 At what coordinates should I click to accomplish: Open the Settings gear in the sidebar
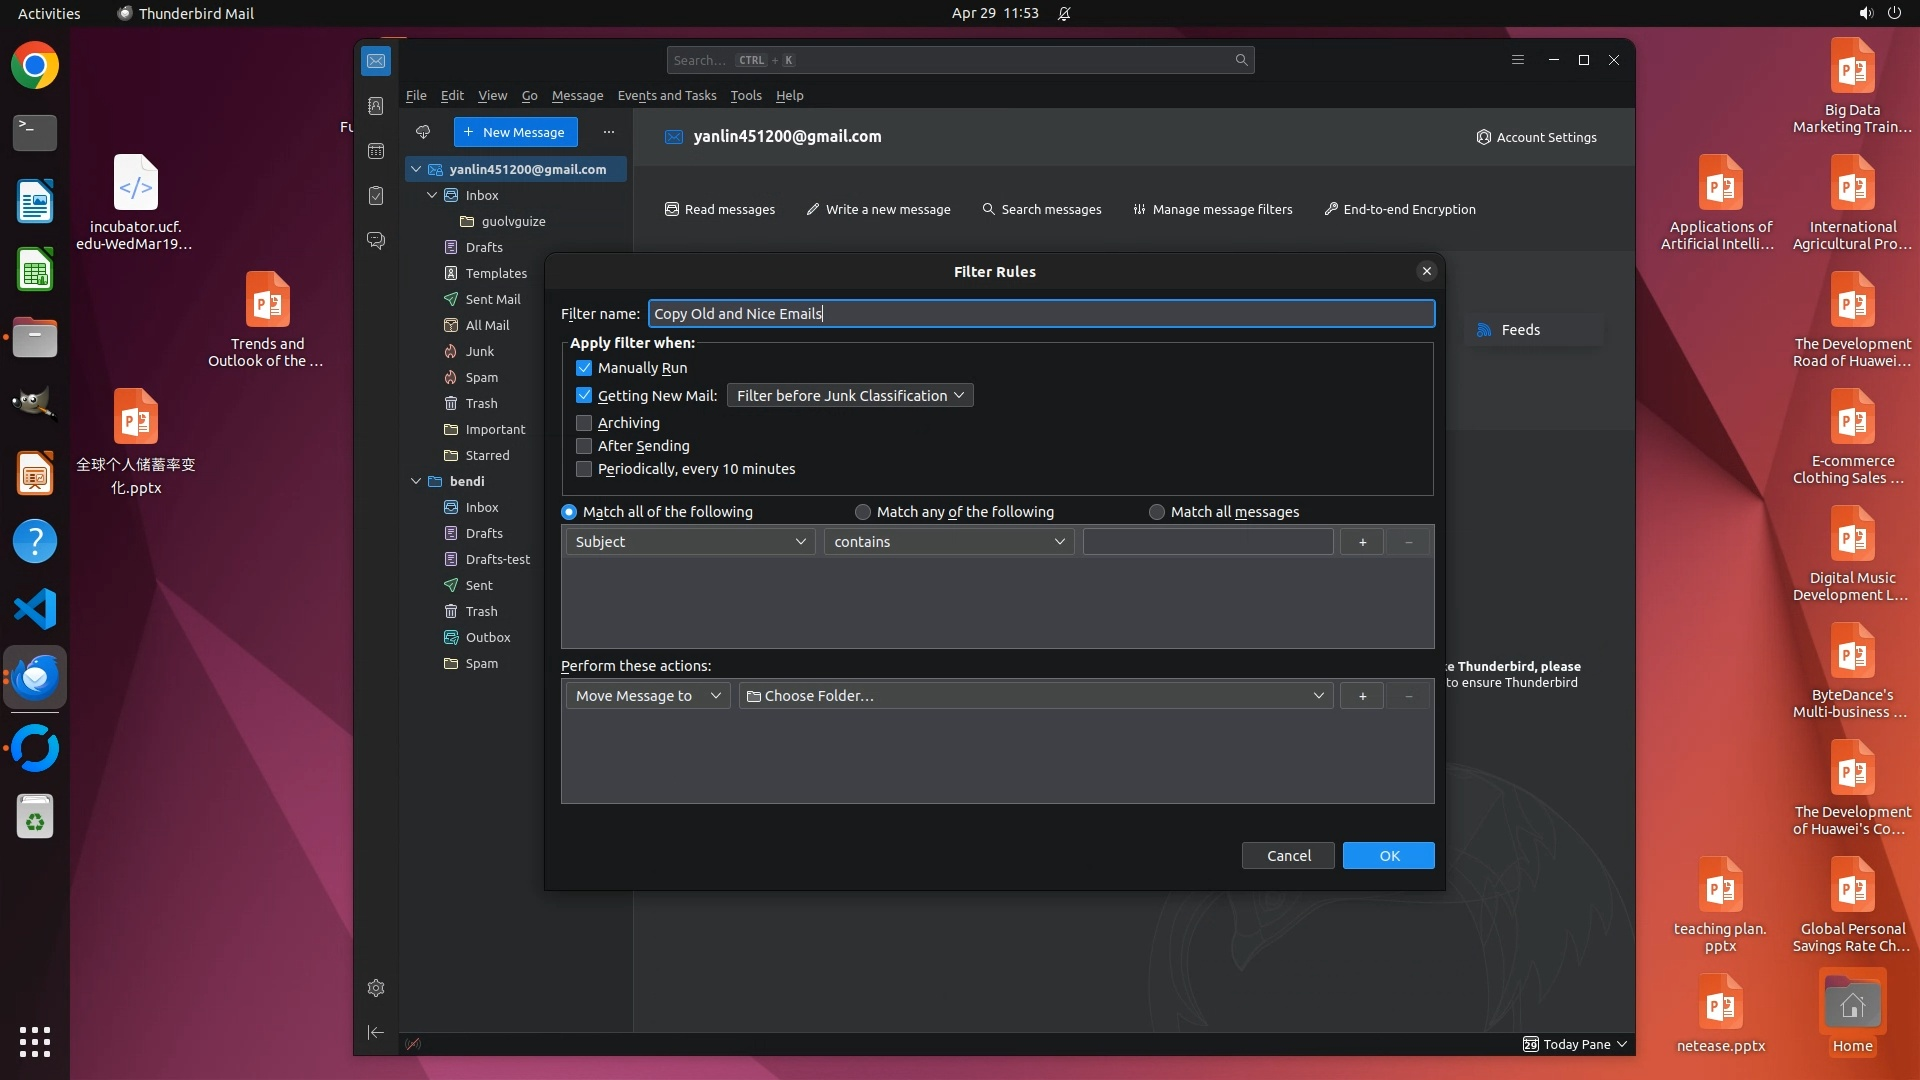point(376,988)
